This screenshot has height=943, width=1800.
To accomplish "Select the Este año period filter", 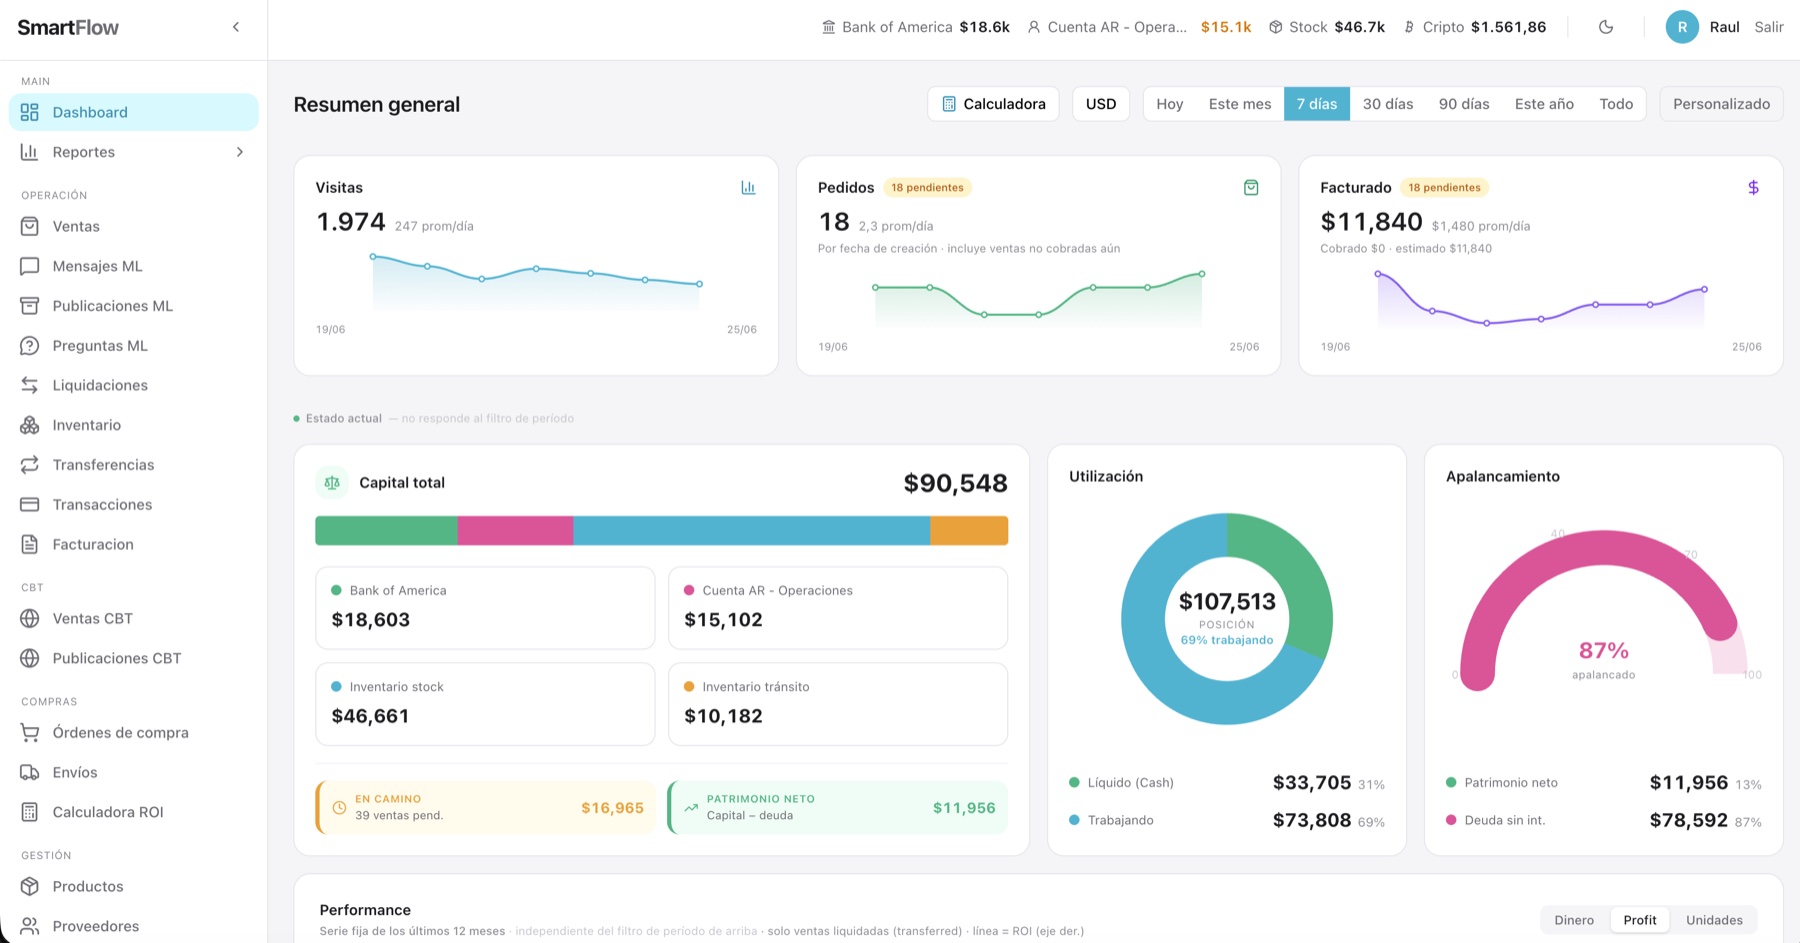I will [x=1544, y=104].
